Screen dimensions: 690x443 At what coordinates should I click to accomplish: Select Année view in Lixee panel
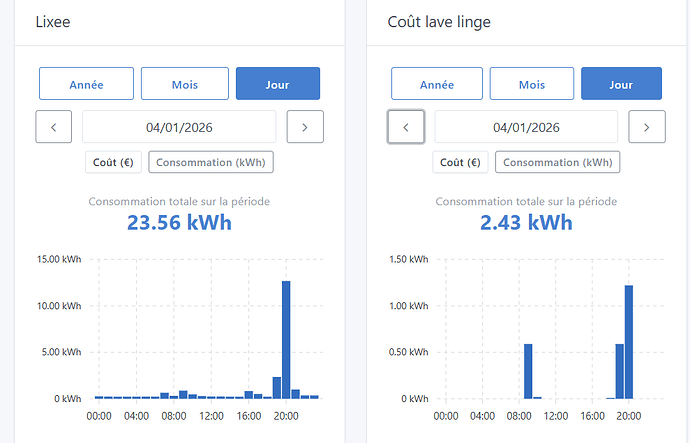pyautogui.click(x=86, y=84)
